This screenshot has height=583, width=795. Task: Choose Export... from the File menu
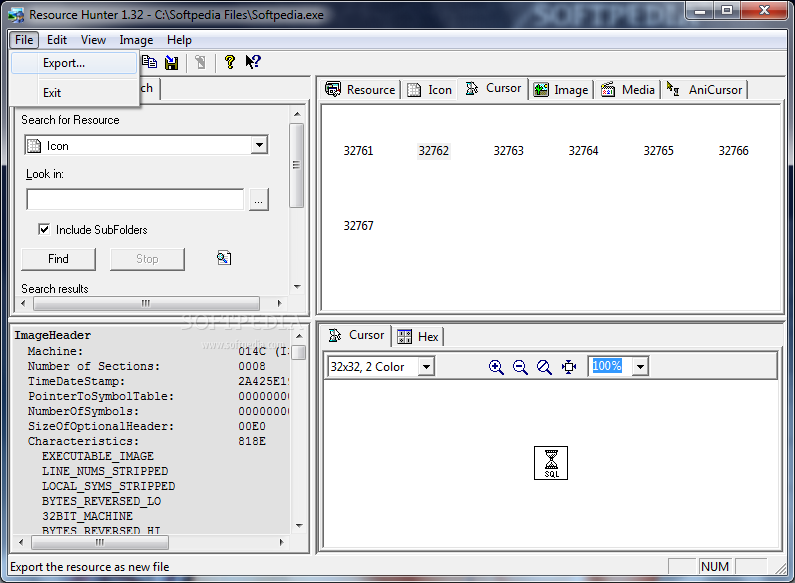coord(74,63)
